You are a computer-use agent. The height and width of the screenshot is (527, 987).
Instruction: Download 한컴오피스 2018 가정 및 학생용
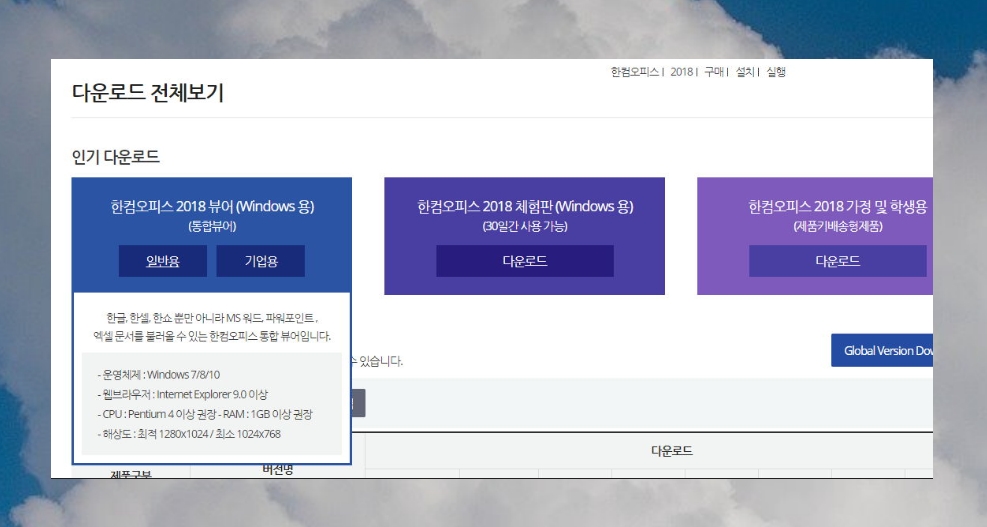[837, 261]
